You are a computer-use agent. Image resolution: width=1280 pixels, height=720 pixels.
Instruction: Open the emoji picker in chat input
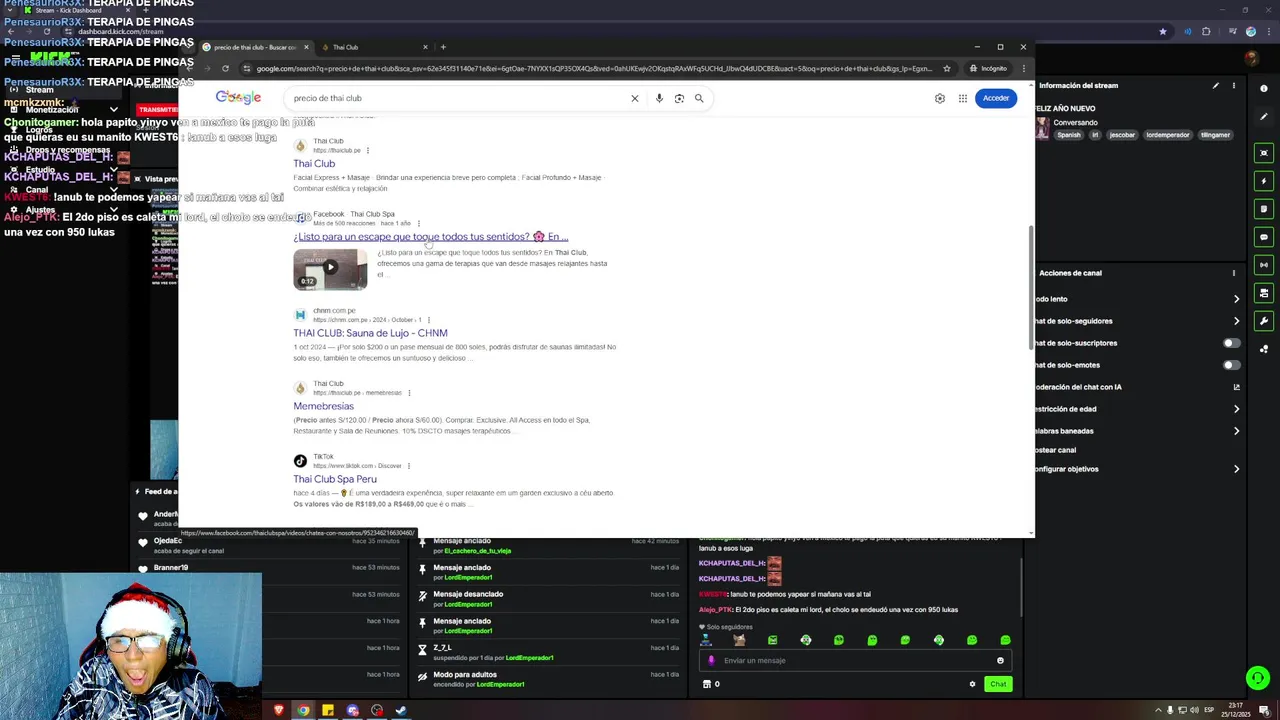click(1000, 660)
